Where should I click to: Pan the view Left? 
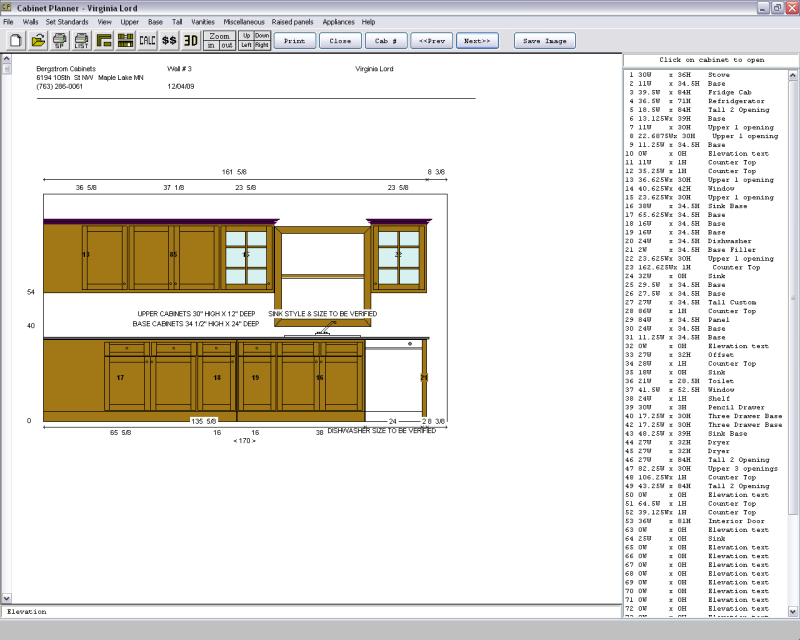pos(246,45)
